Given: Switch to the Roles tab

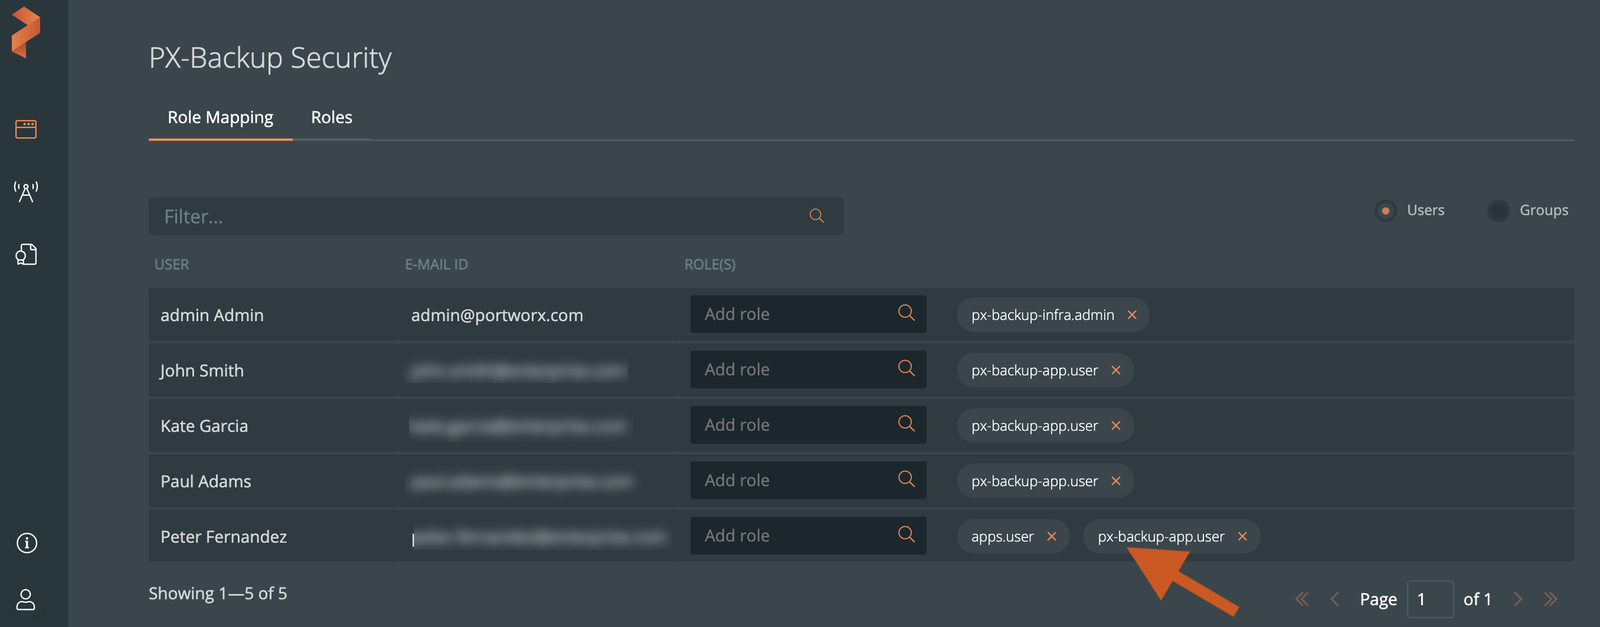Looking at the screenshot, I should click(331, 118).
